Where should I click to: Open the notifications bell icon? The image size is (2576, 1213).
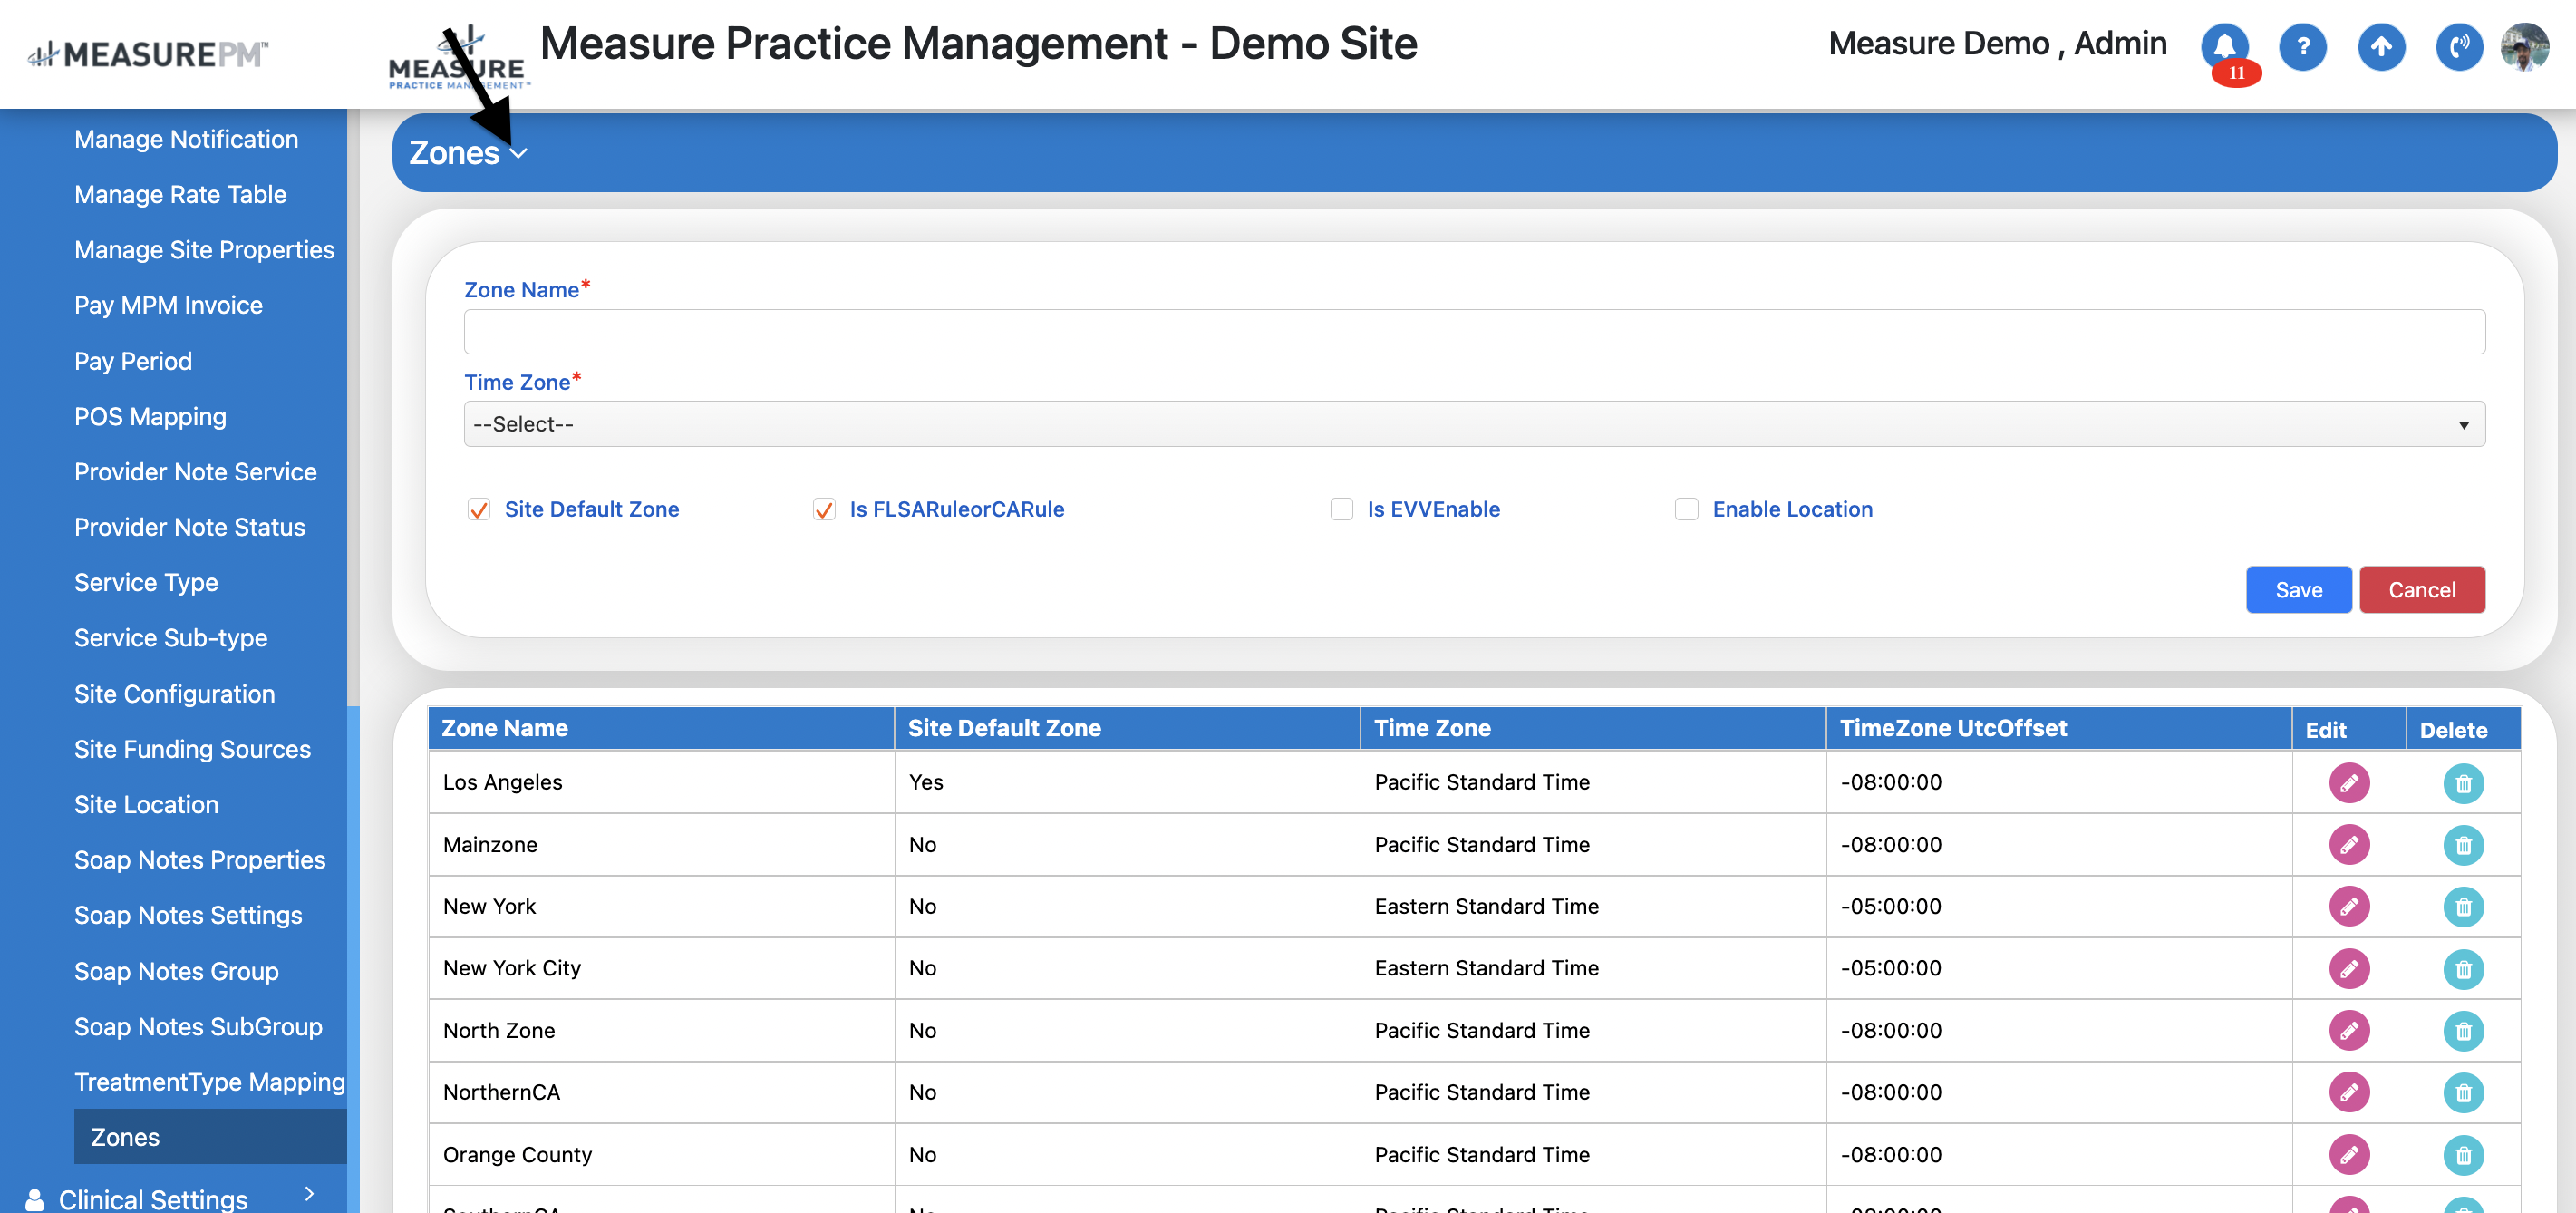[x=2224, y=46]
